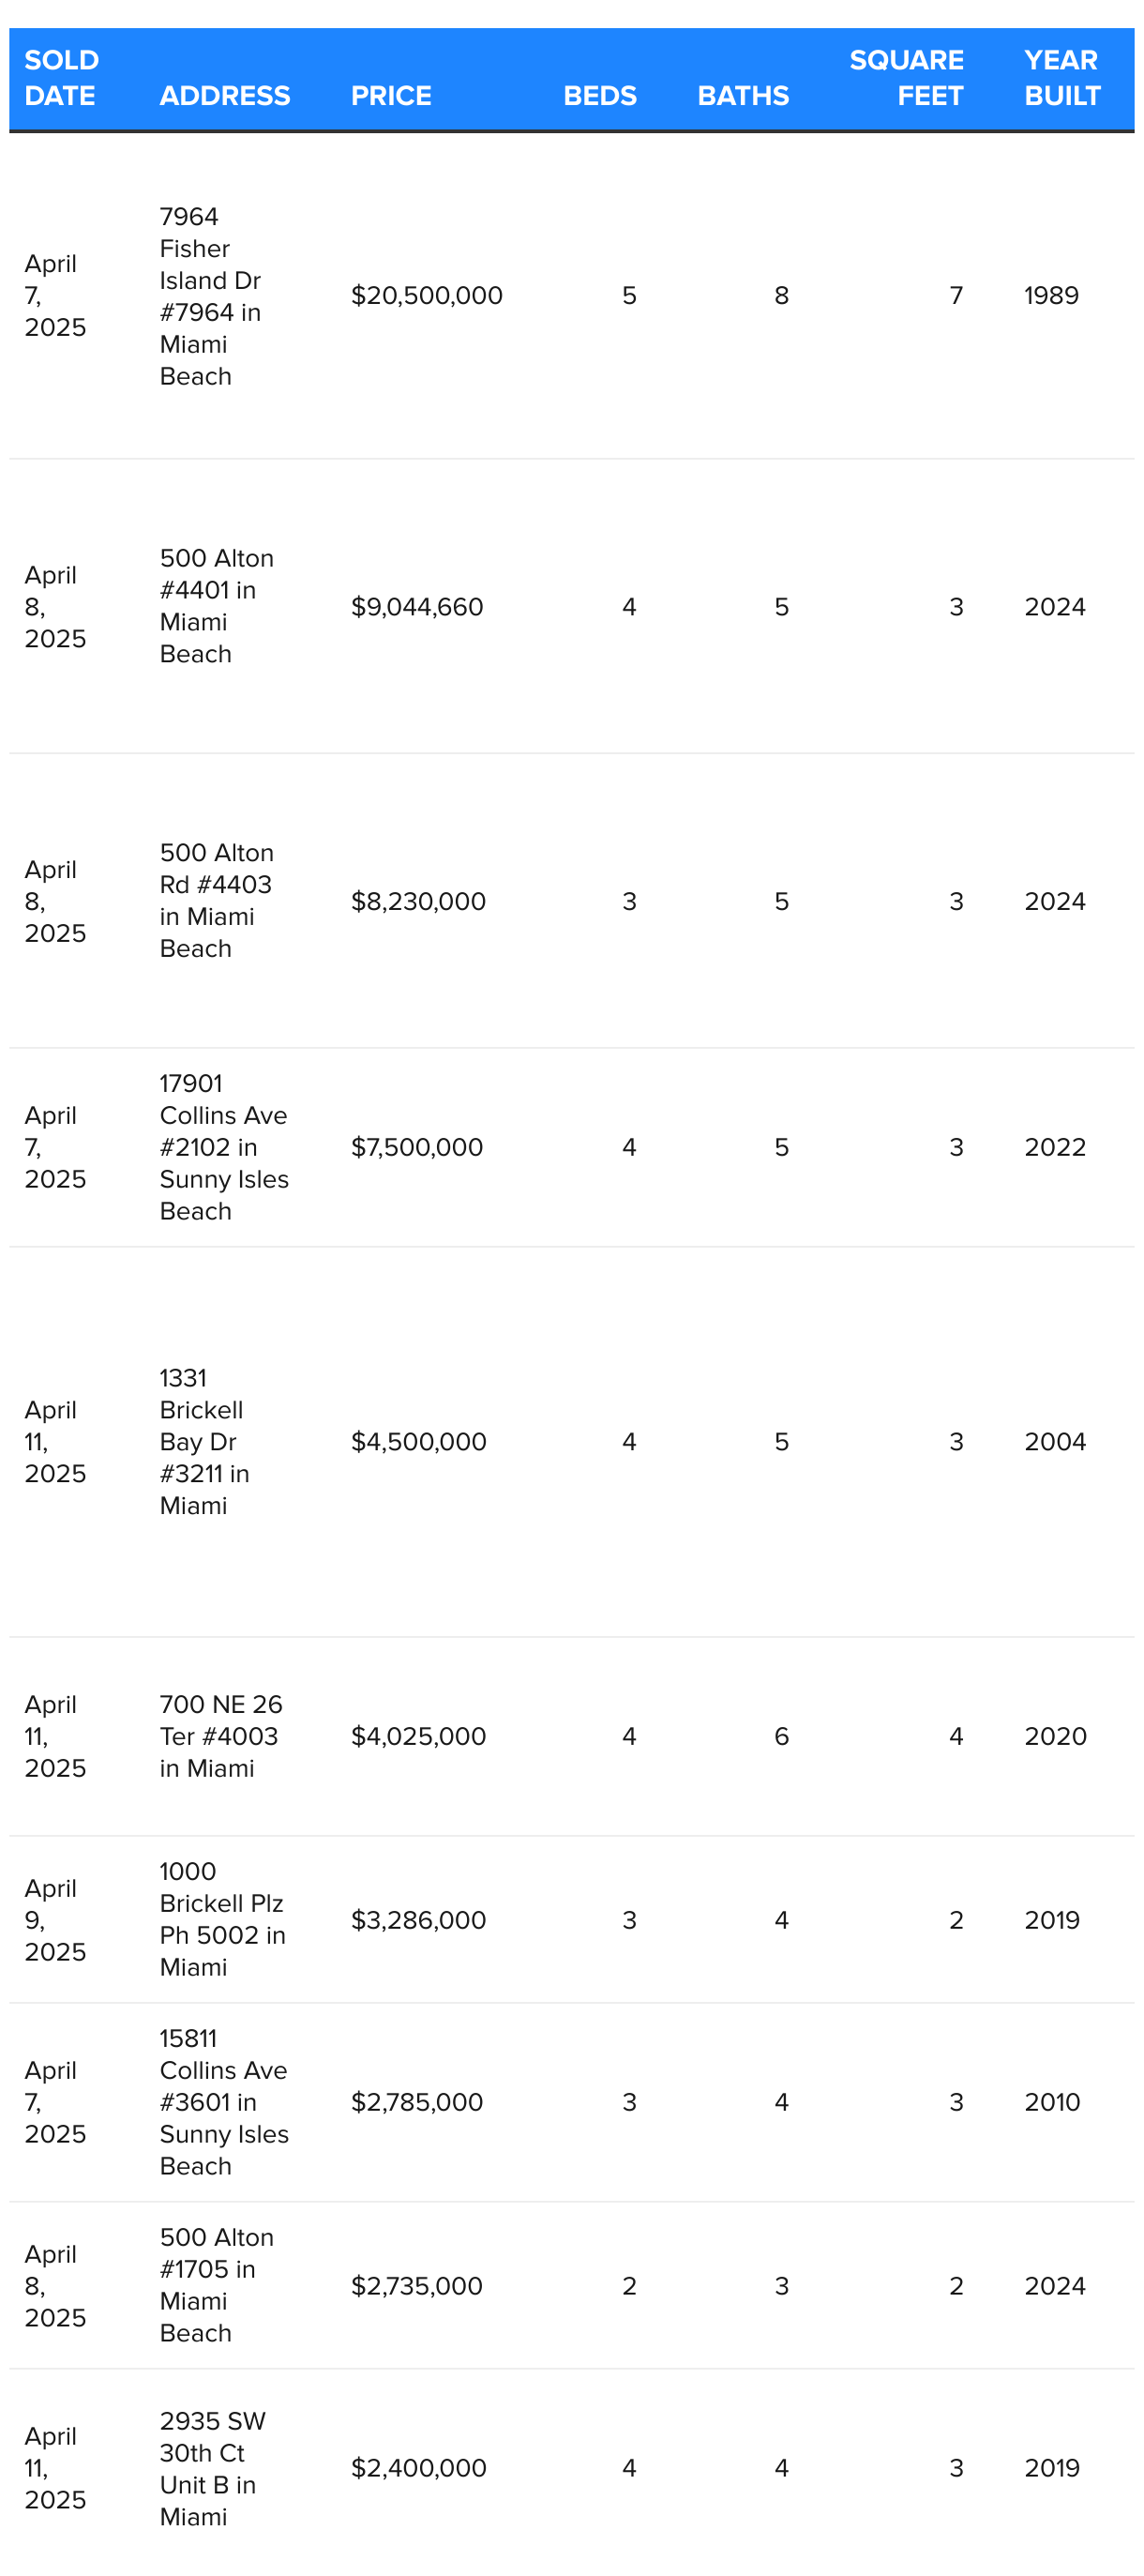Sort by the PRICE column header
Screen dimensions: 1144x2576
click(x=391, y=96)
